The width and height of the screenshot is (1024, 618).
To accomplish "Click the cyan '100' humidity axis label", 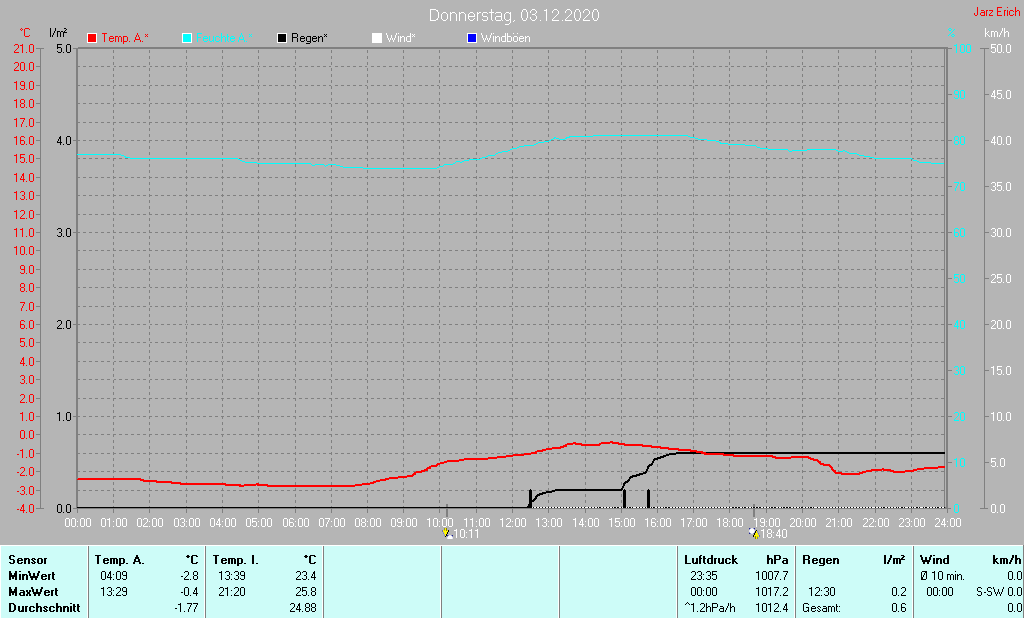I will 963,48.
